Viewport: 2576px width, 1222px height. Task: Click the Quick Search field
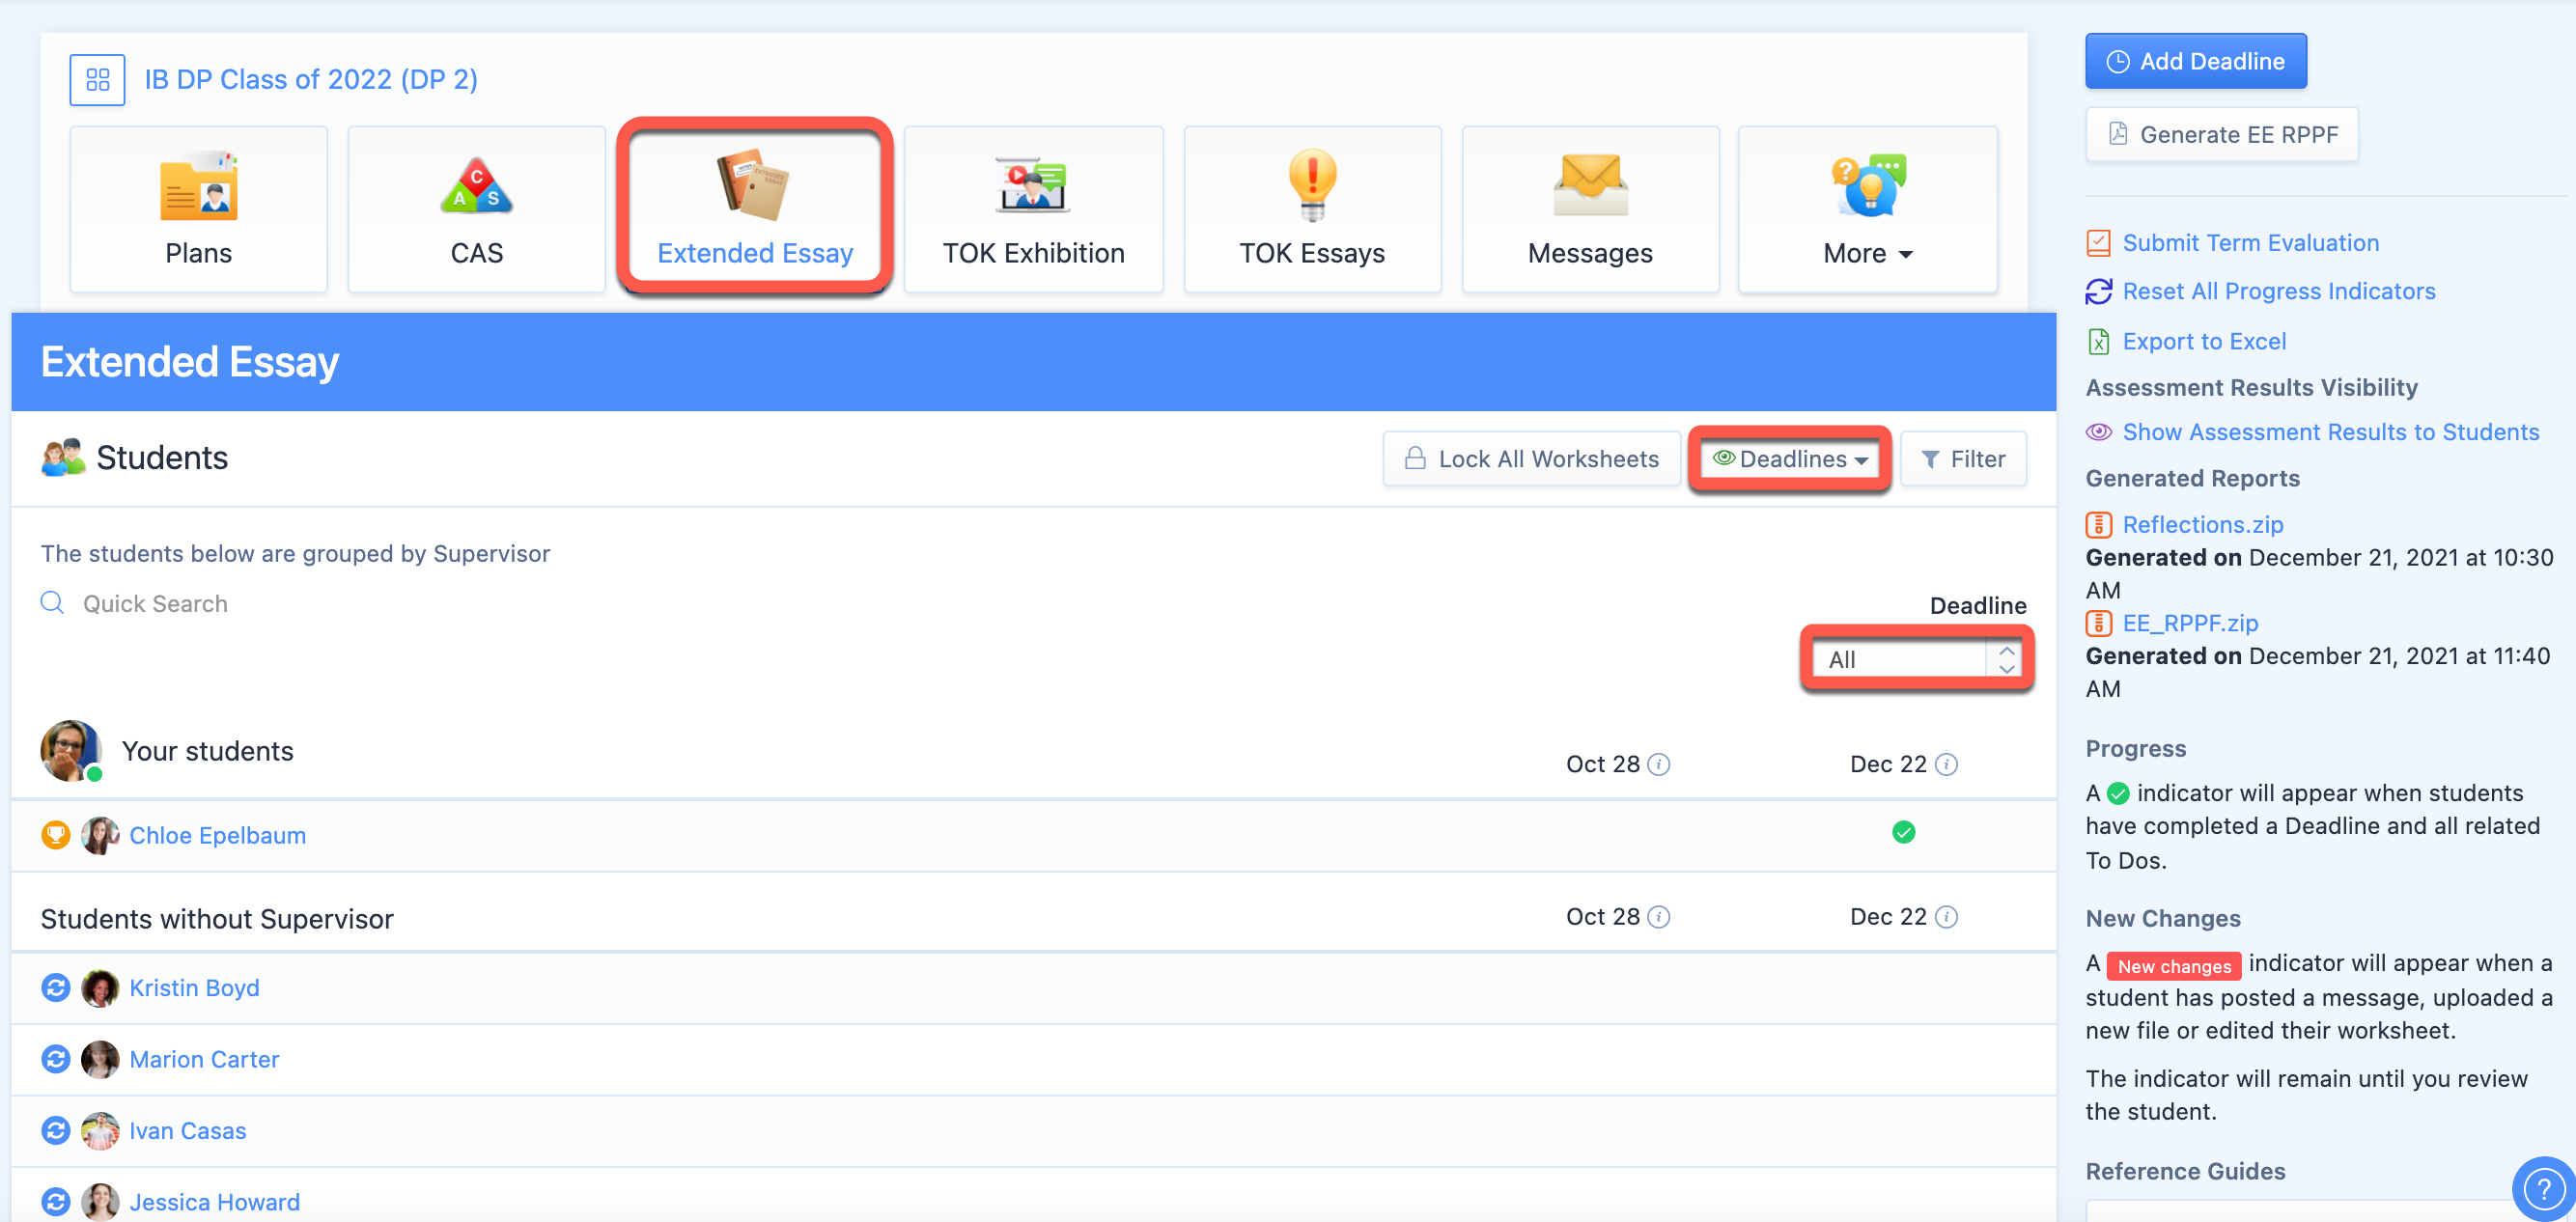(x=155, y=603)
